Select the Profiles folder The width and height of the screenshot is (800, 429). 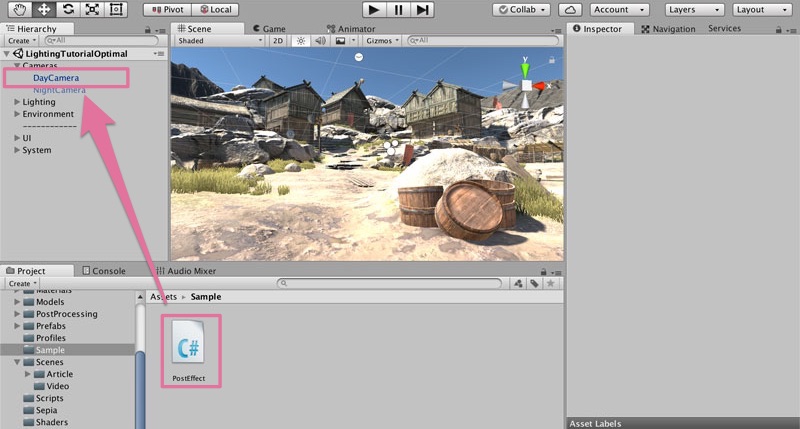pyautogui.click(x=51, y=338)
